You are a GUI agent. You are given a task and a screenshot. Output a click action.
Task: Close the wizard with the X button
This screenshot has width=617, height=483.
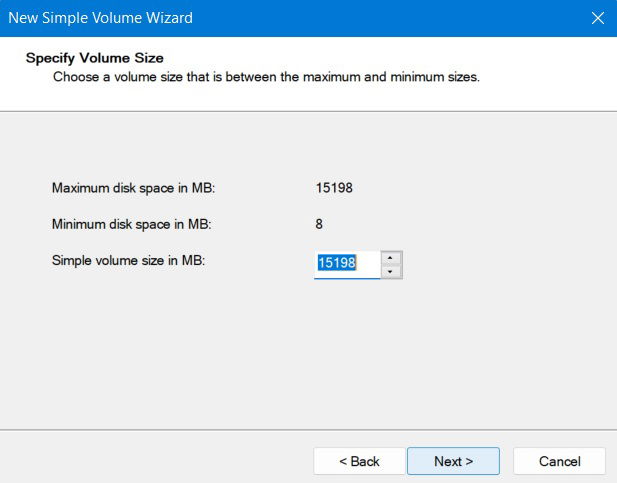click(x=598, y=18)
